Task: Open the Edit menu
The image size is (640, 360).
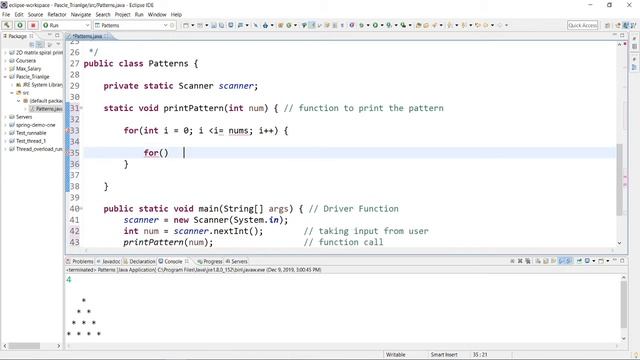Action: tap(19, 14)
